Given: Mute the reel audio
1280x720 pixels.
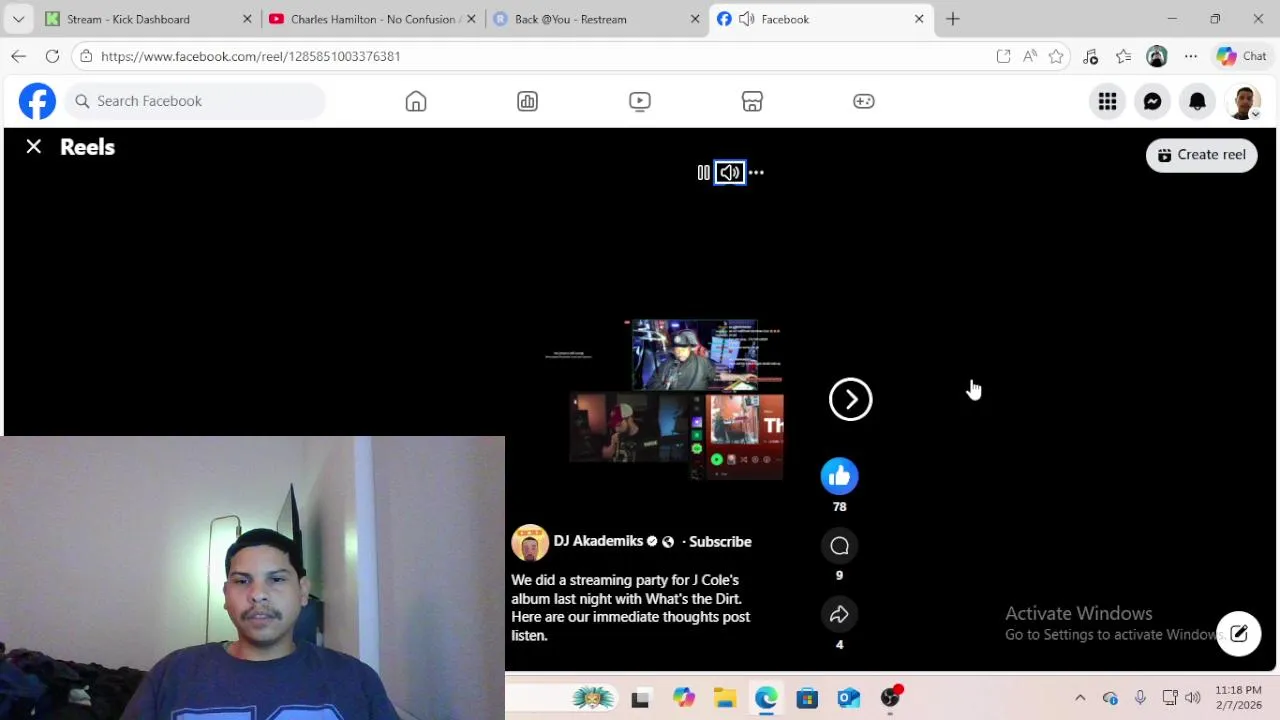Looking at the screenshot, I should [x=730, y=173].
